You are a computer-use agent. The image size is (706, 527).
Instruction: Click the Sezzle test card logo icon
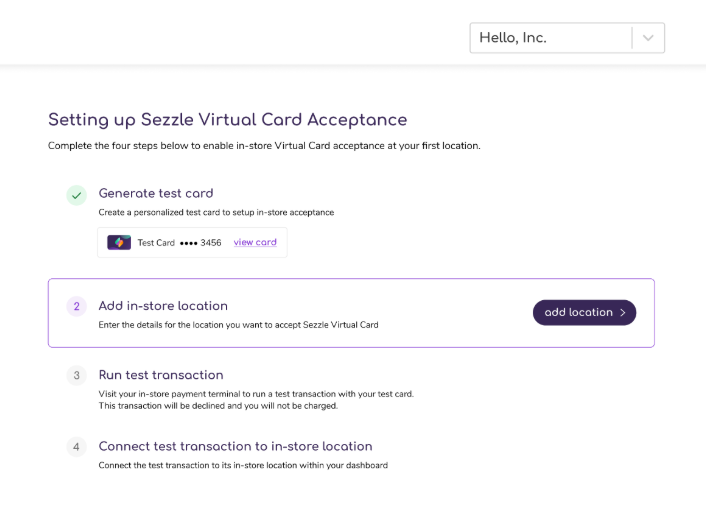[x=119, y=243]
